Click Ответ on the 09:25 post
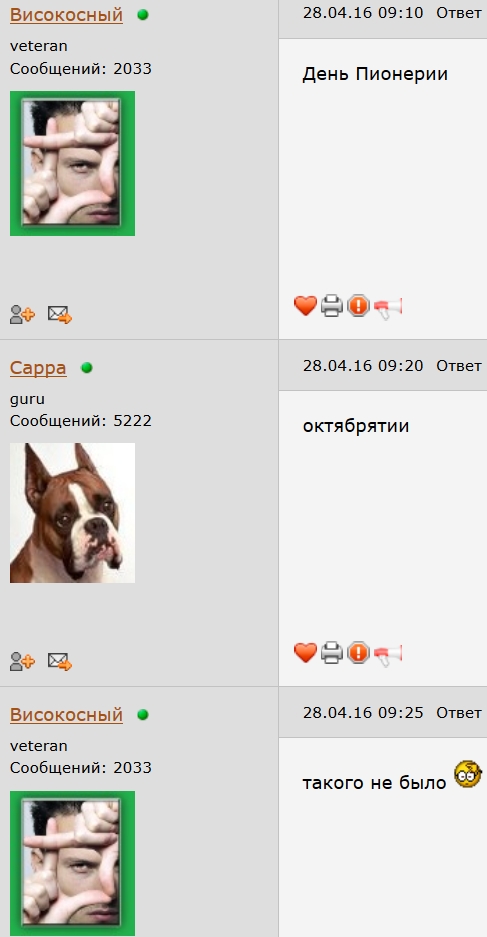Screen dimensions: 487x937 458,712
